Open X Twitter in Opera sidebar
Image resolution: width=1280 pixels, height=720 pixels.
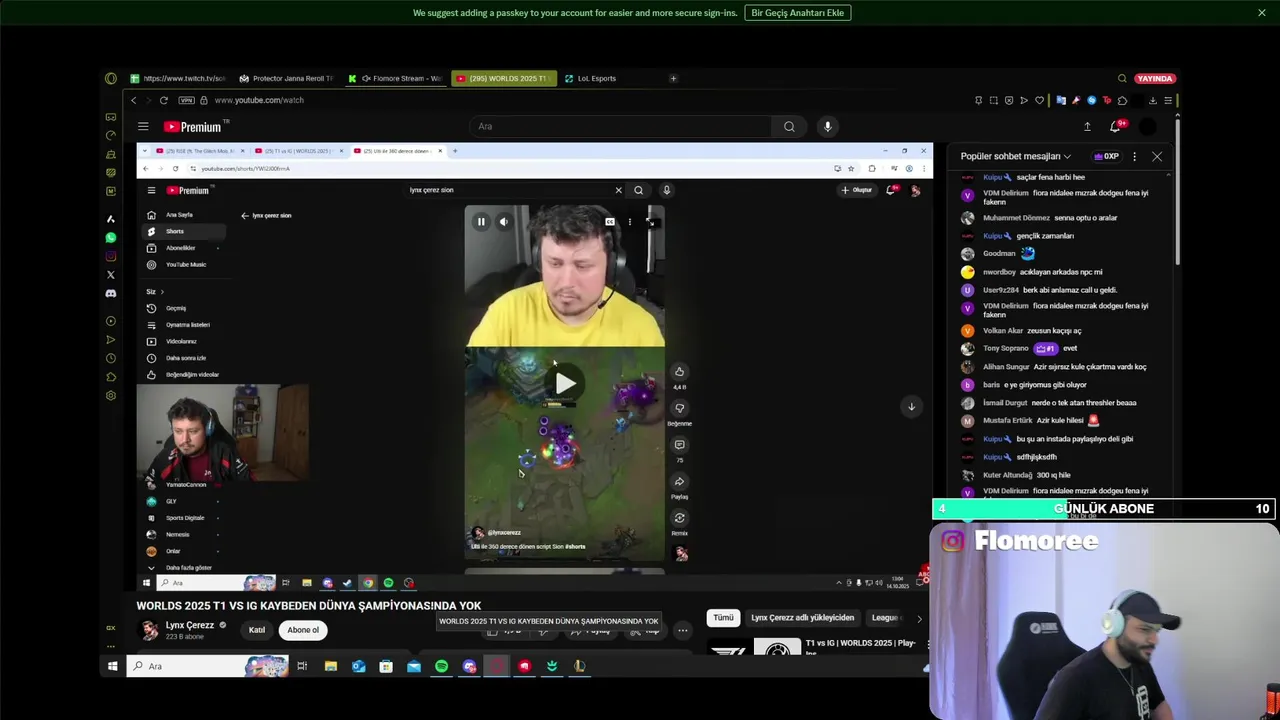tap(111, 275)
